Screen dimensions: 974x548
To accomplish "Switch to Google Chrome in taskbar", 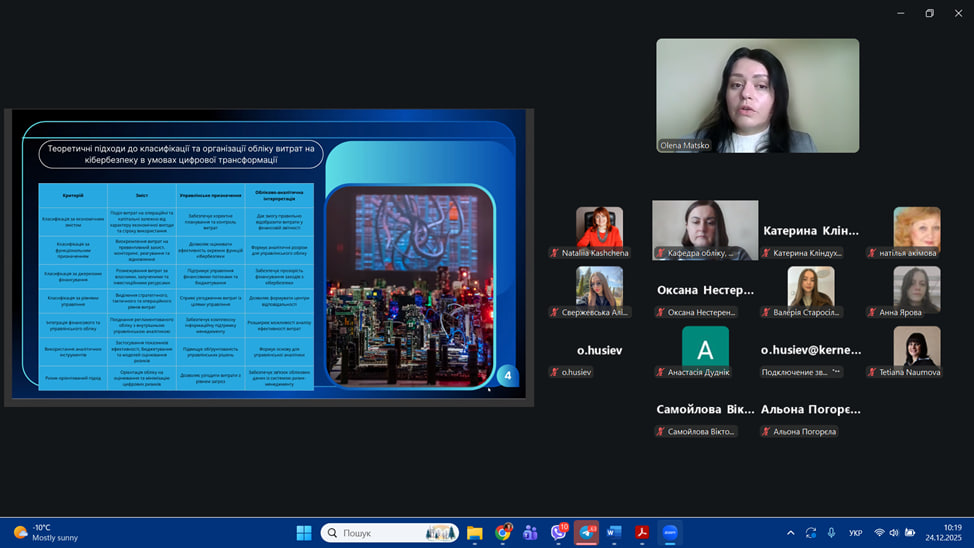I will coord(502,533).
